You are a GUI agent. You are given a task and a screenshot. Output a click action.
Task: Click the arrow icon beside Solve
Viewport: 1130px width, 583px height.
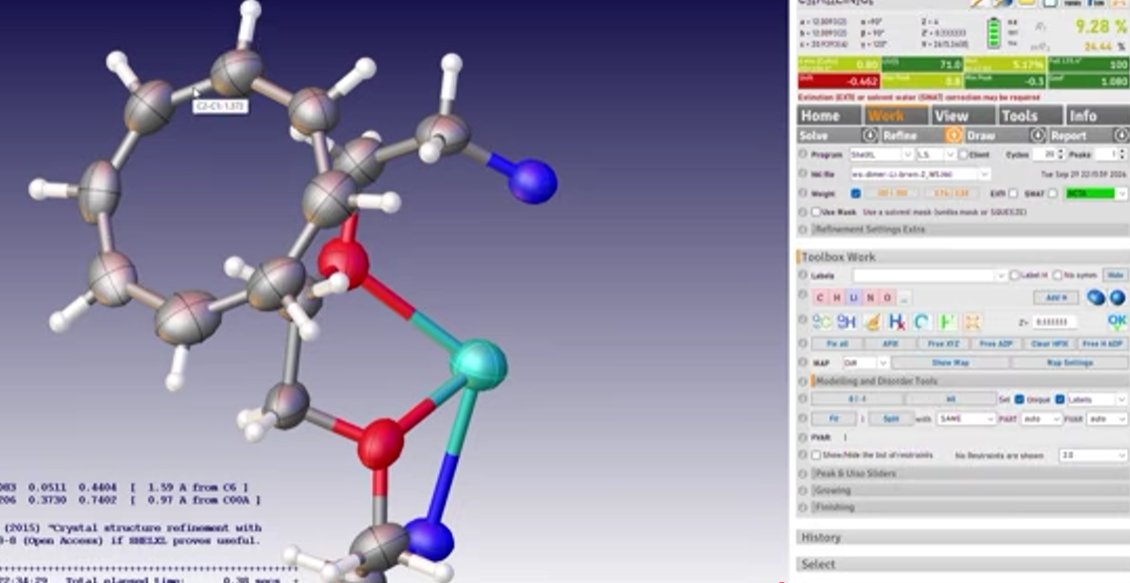(x=870, y=135)
